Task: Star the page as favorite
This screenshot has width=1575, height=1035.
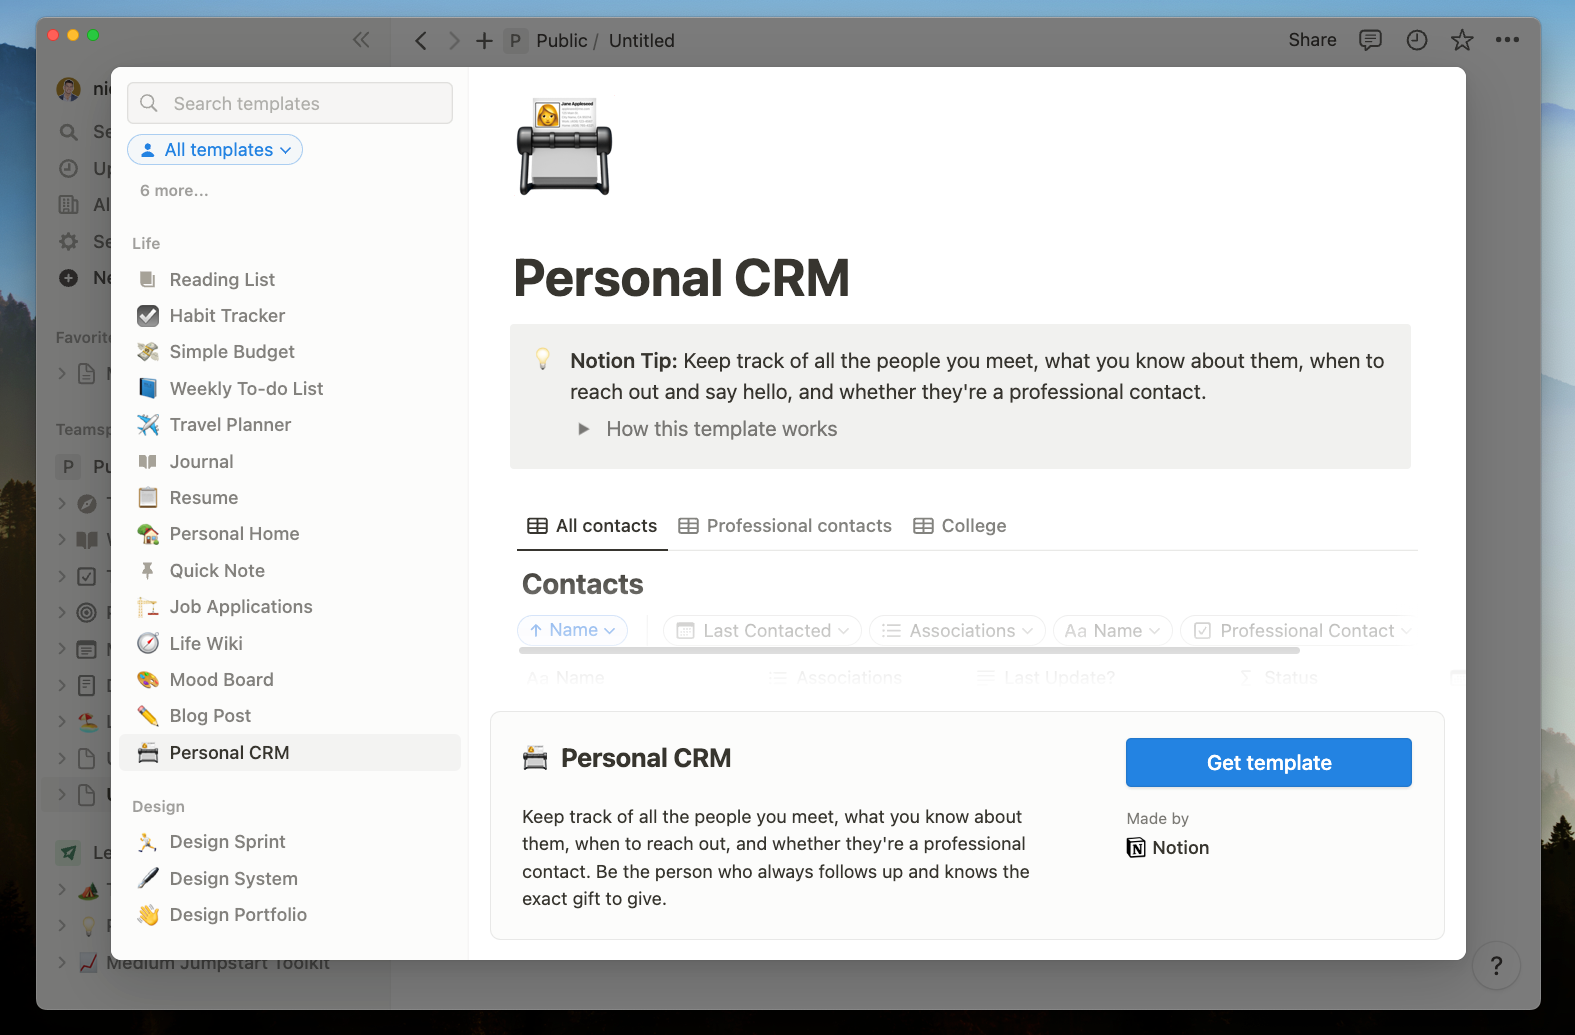Action: point(1462,40)
